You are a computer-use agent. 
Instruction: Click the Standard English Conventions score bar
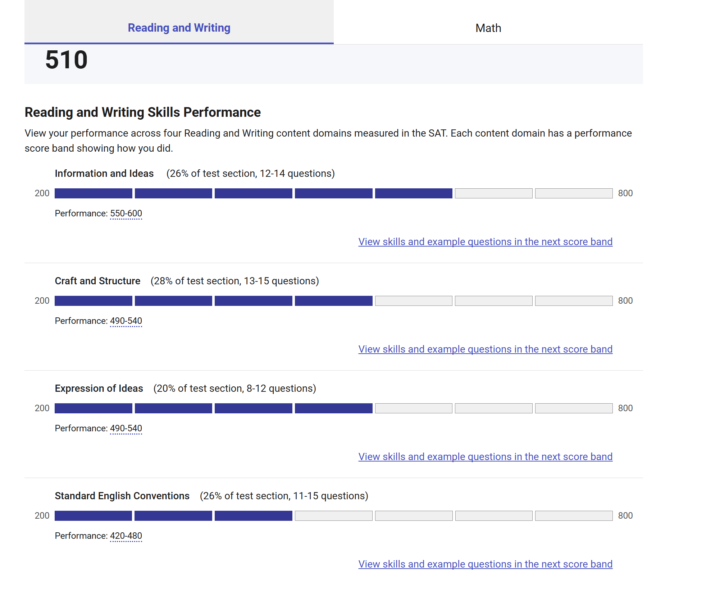(333, 516)
